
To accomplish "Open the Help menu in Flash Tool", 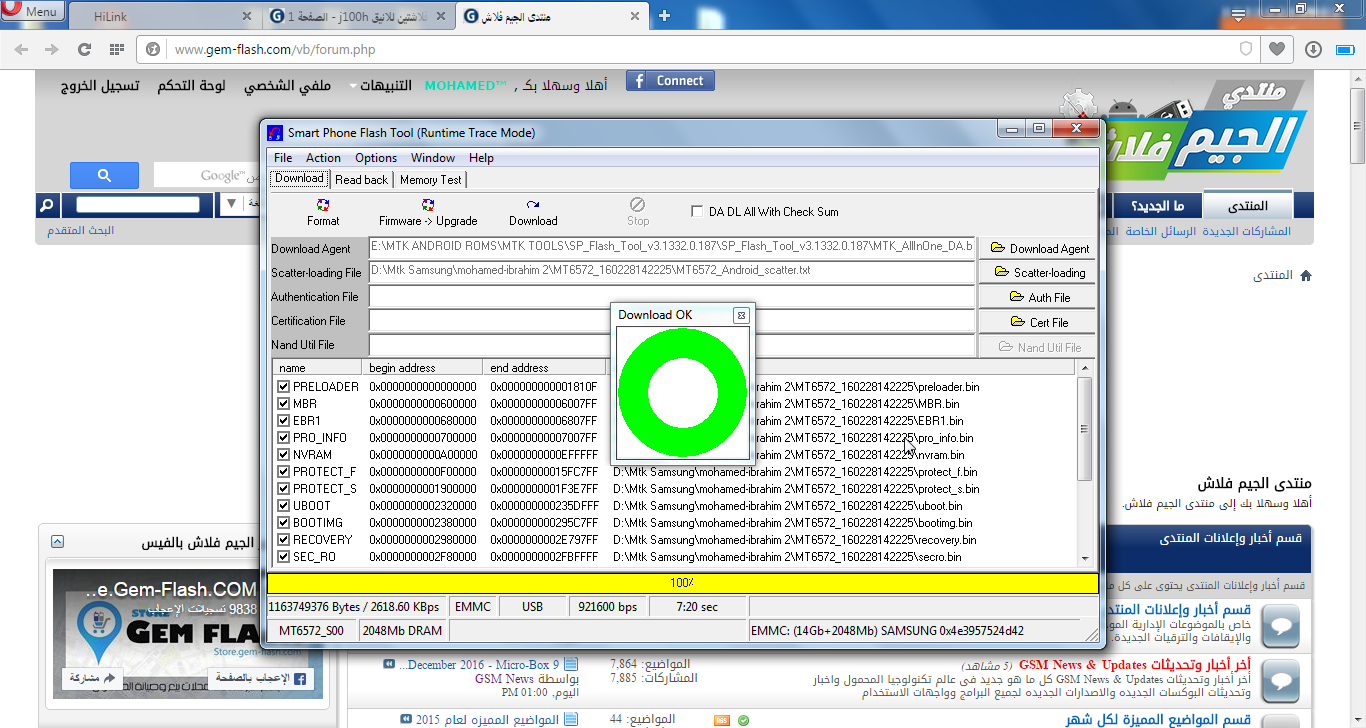I will point(481,158).
